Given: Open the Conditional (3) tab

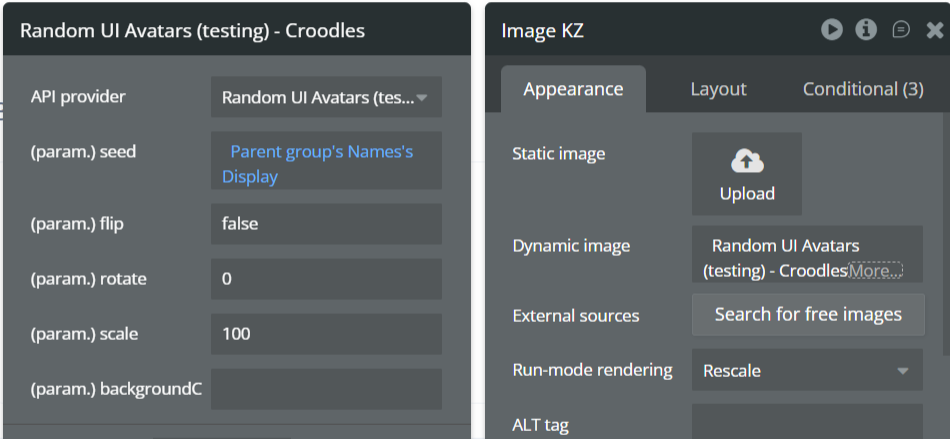Looking at the screenshot, I should (x=862, y=89).
